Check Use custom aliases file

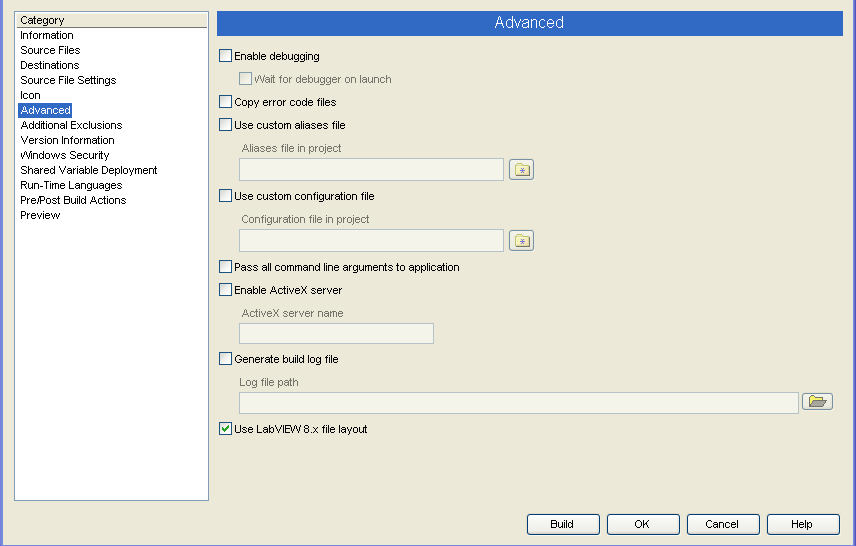(x=225, y=125)
